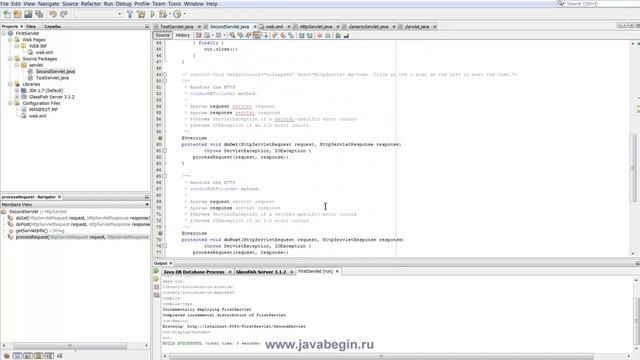640x360 pixels.
Task: Click the Navigator horizontal scrollbar
Action: [x=70, y=346]
